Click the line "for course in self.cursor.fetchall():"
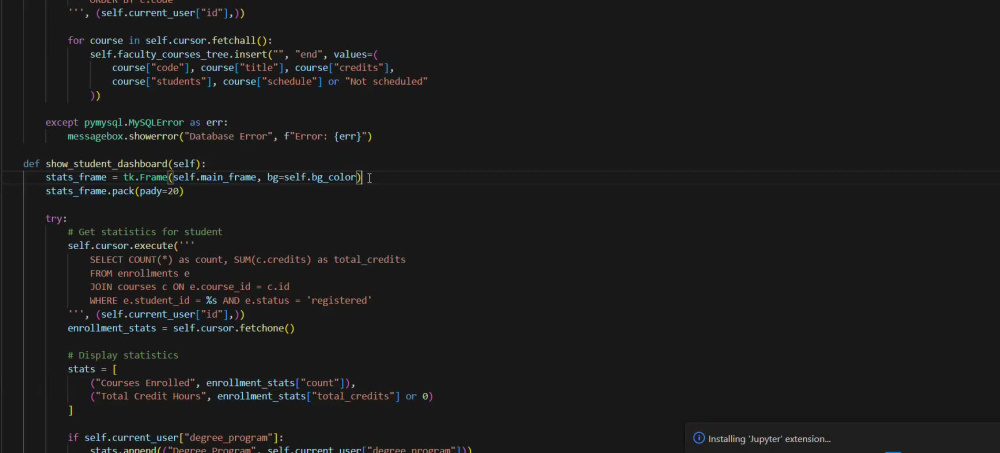 click(x=170, y=40)
